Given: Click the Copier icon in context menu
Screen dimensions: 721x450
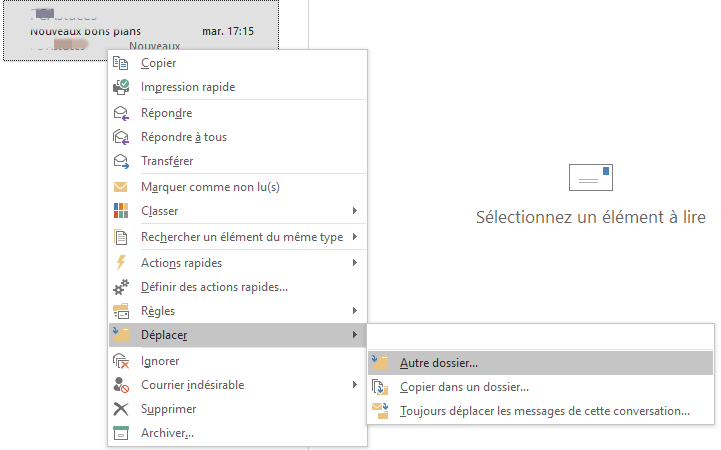Looking at the screenshot, I should point(121,63).
